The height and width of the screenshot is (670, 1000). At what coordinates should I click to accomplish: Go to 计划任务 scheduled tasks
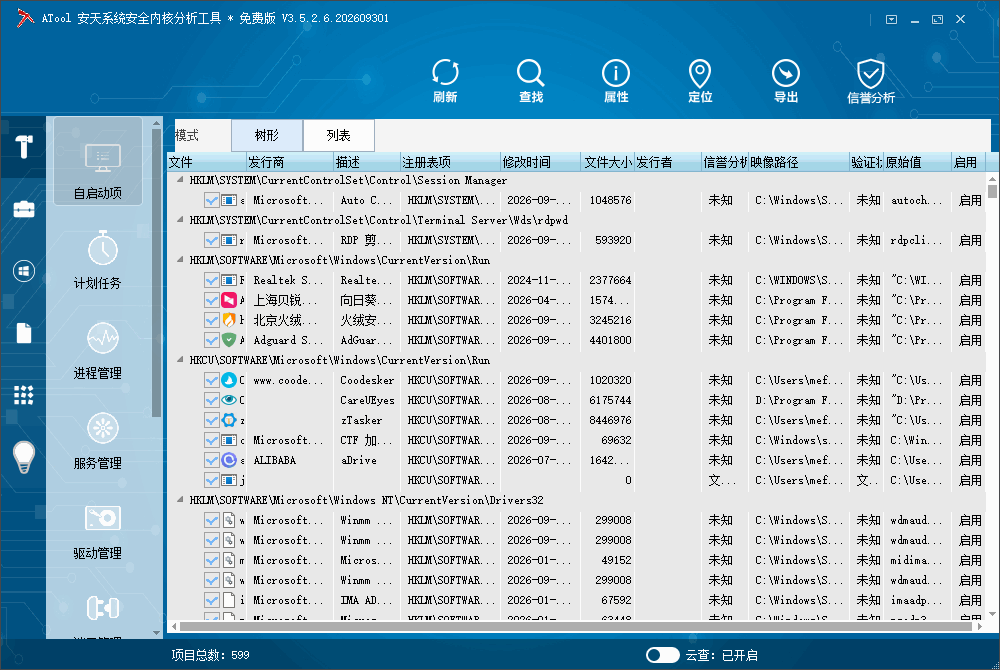pos(98,261)
